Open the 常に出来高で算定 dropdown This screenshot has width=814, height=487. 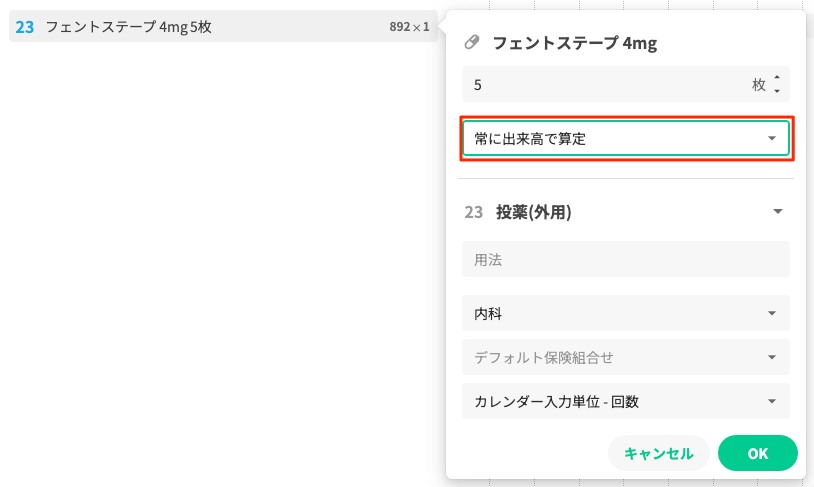[x=626, y=139]
